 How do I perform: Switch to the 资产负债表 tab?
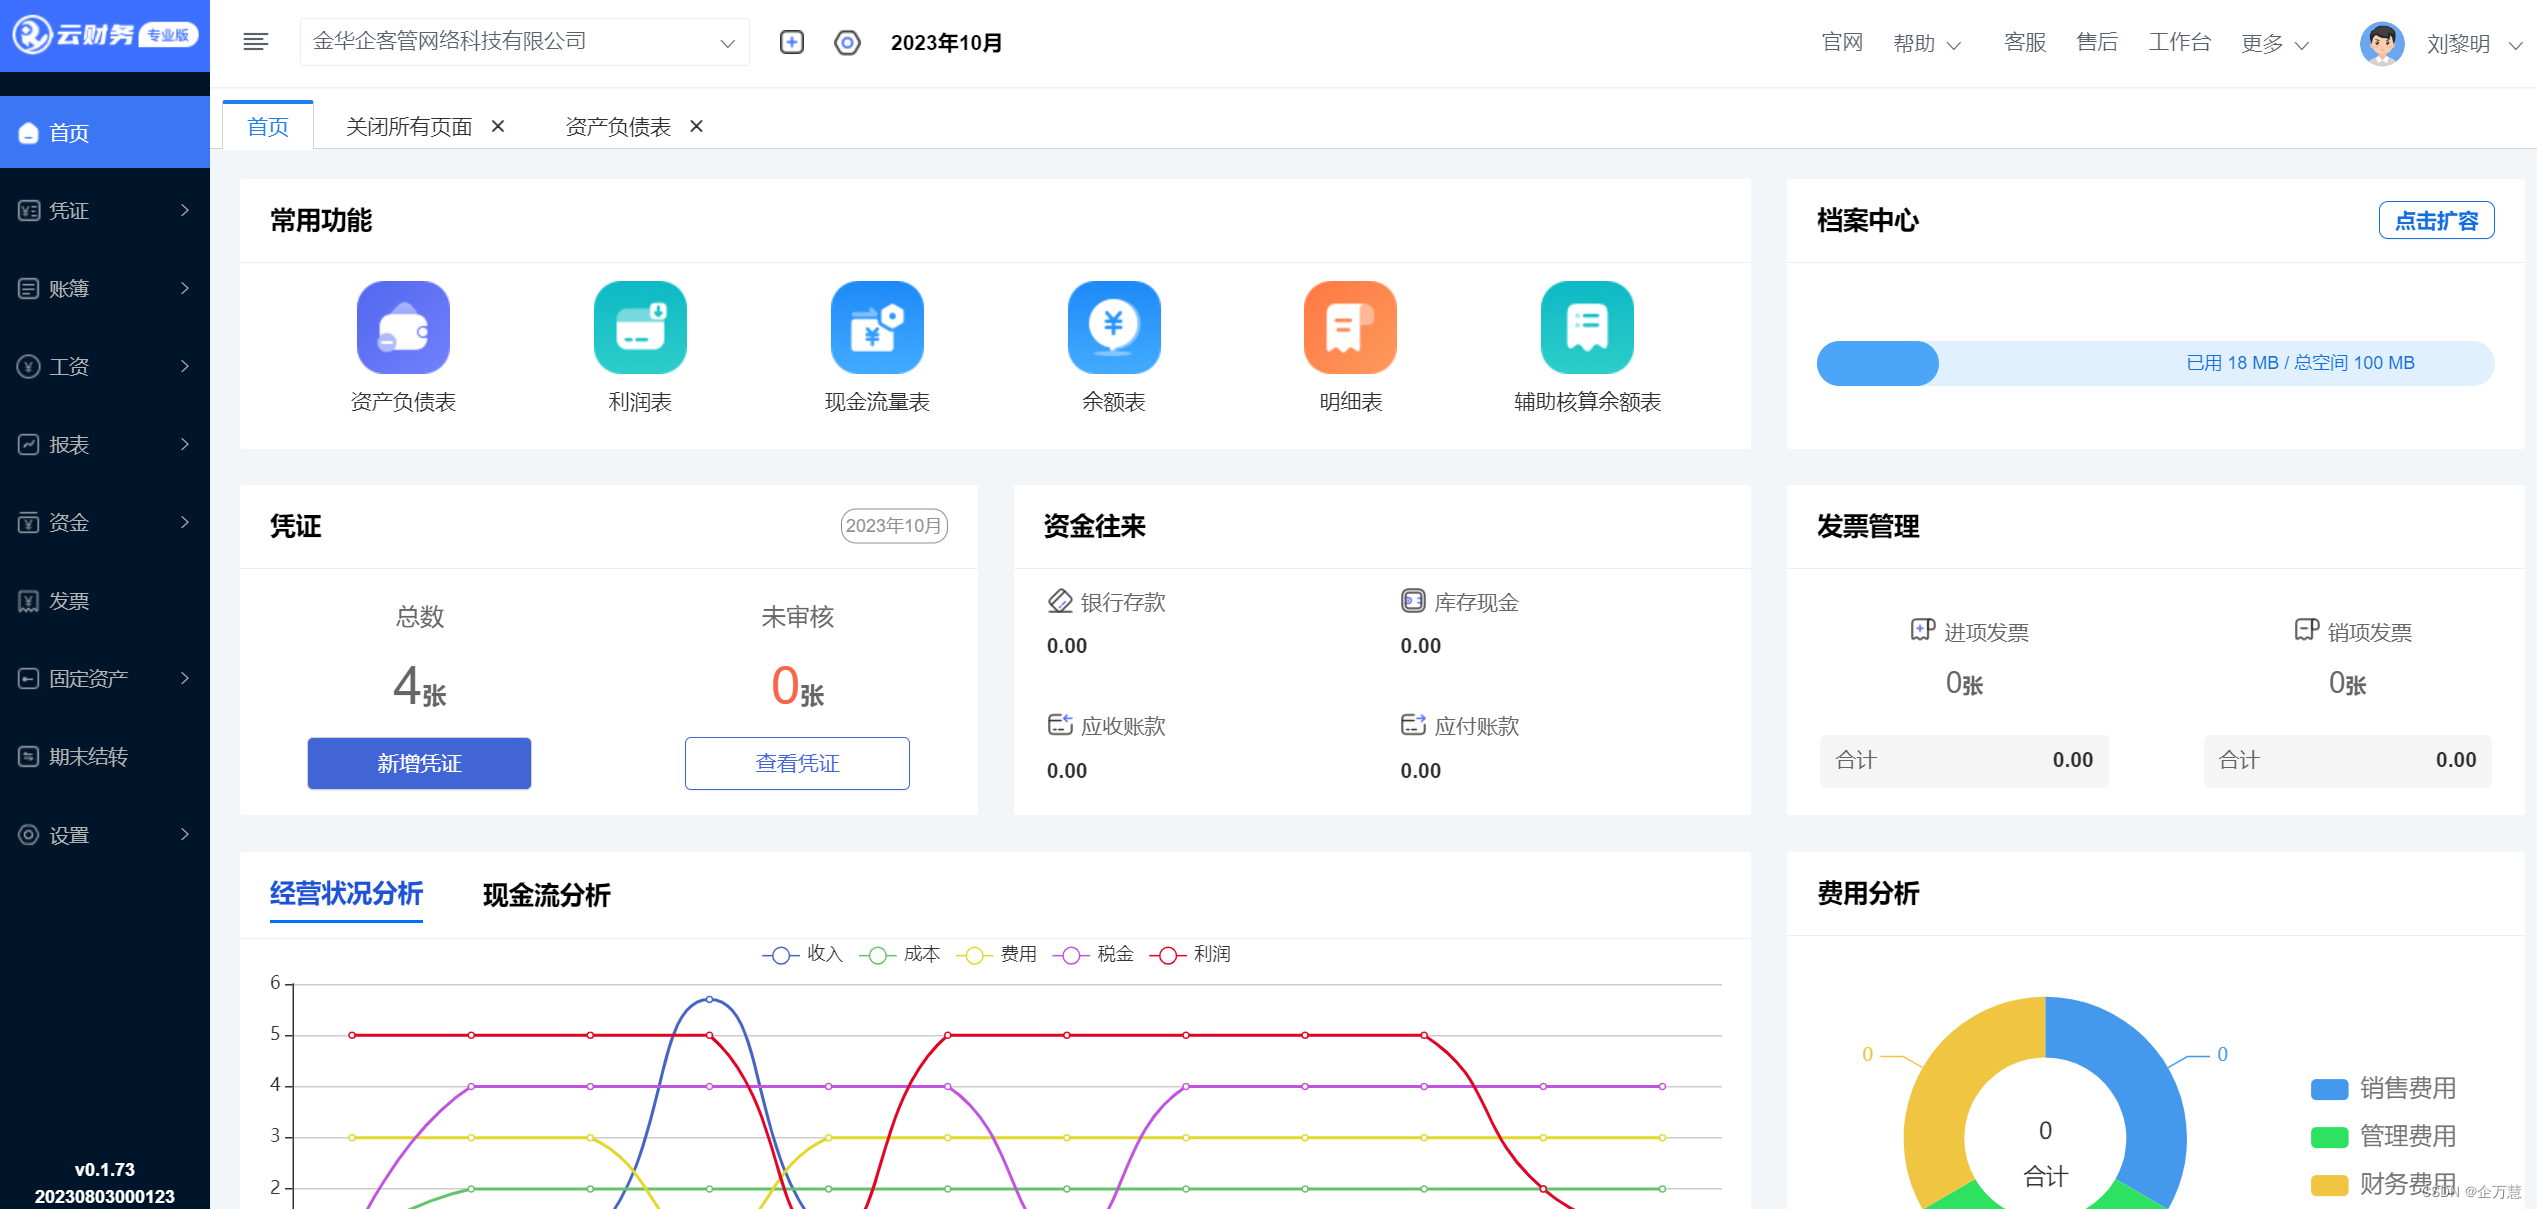[x=617, y=126]
